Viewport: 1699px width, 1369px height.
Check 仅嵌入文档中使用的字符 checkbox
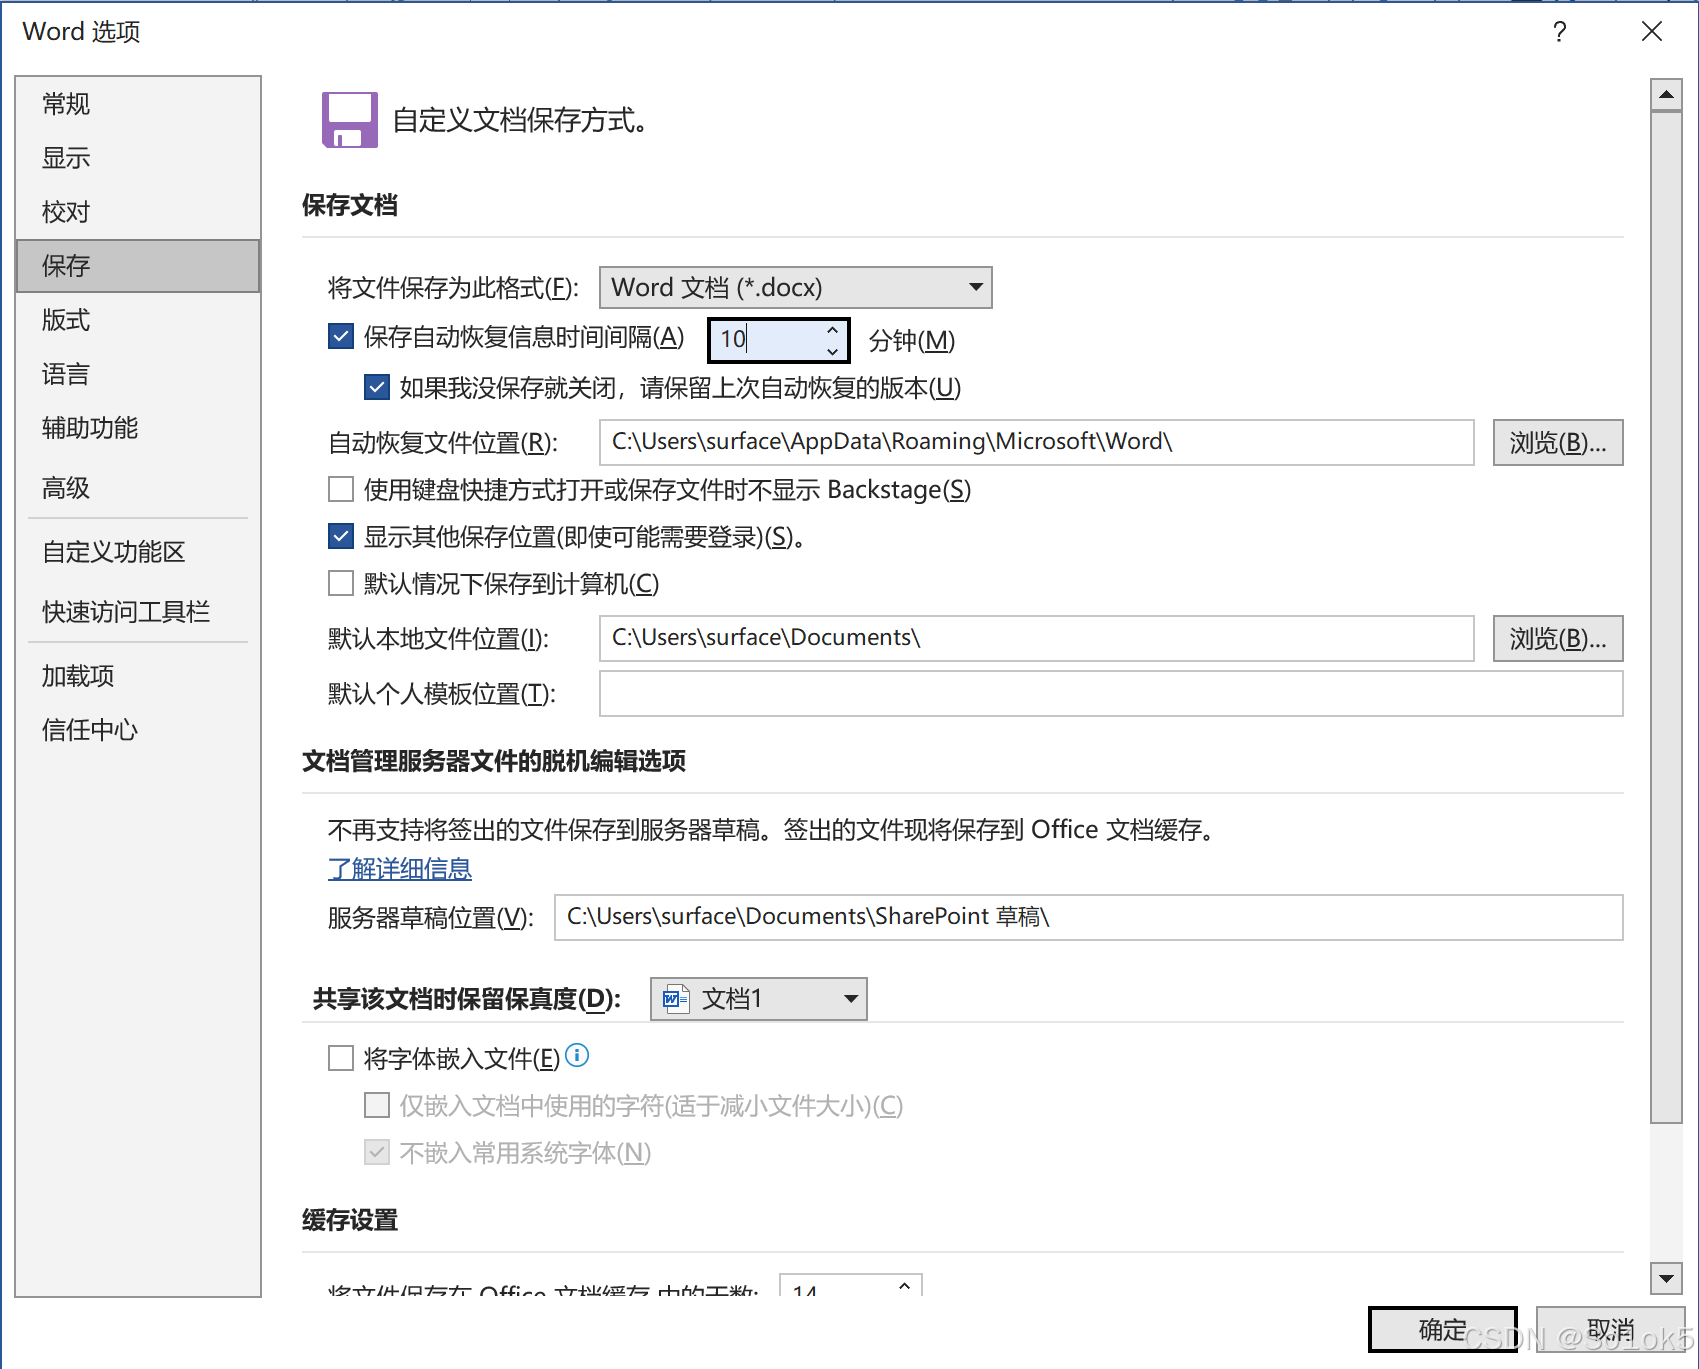[x=377, y=1105]
